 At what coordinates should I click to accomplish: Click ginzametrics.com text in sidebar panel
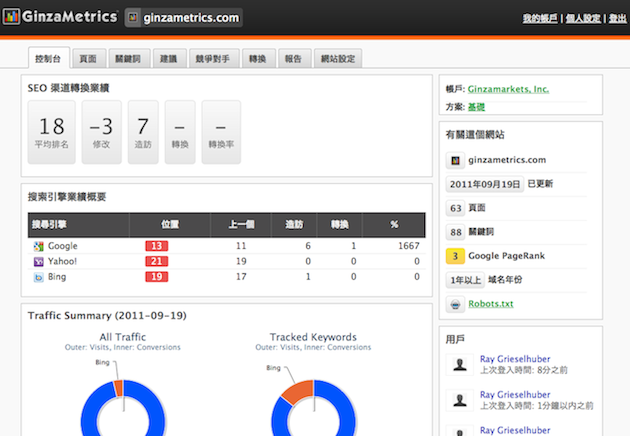(507, 160)
